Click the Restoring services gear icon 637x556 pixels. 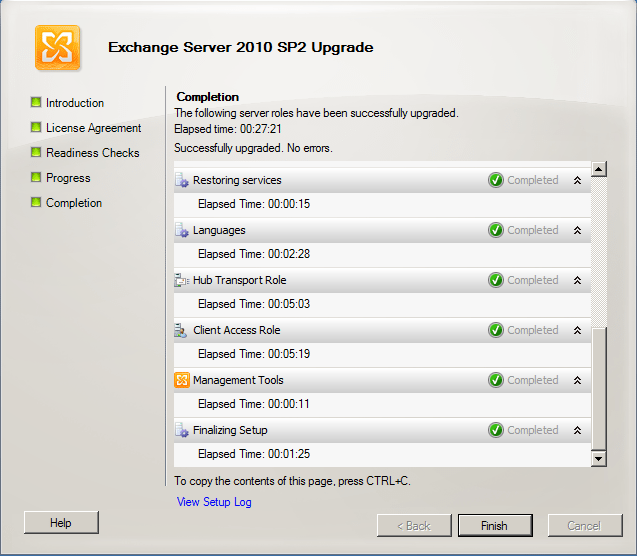coord(182,180)
